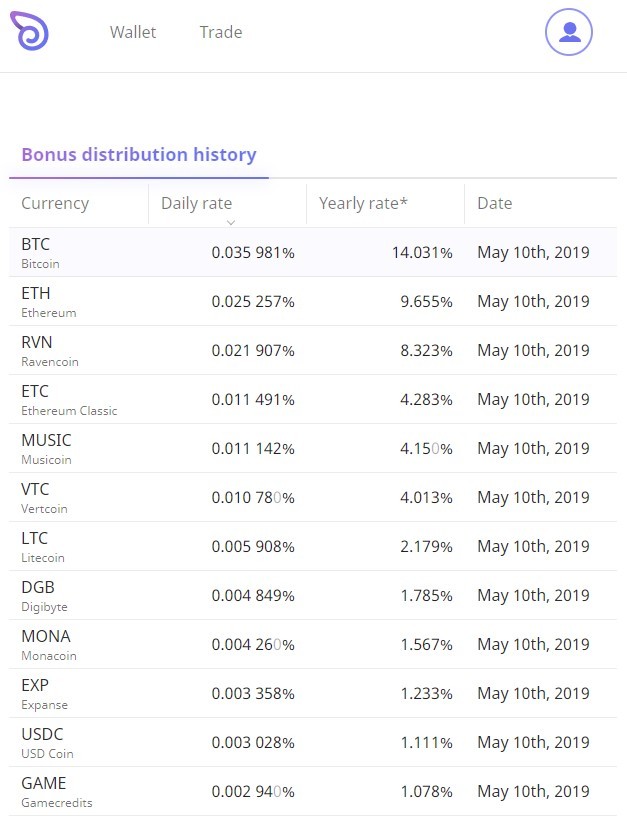The height and width of the screenshot is (823, 627).
Task: Sort by Date column header
Action: pos(494,203)
